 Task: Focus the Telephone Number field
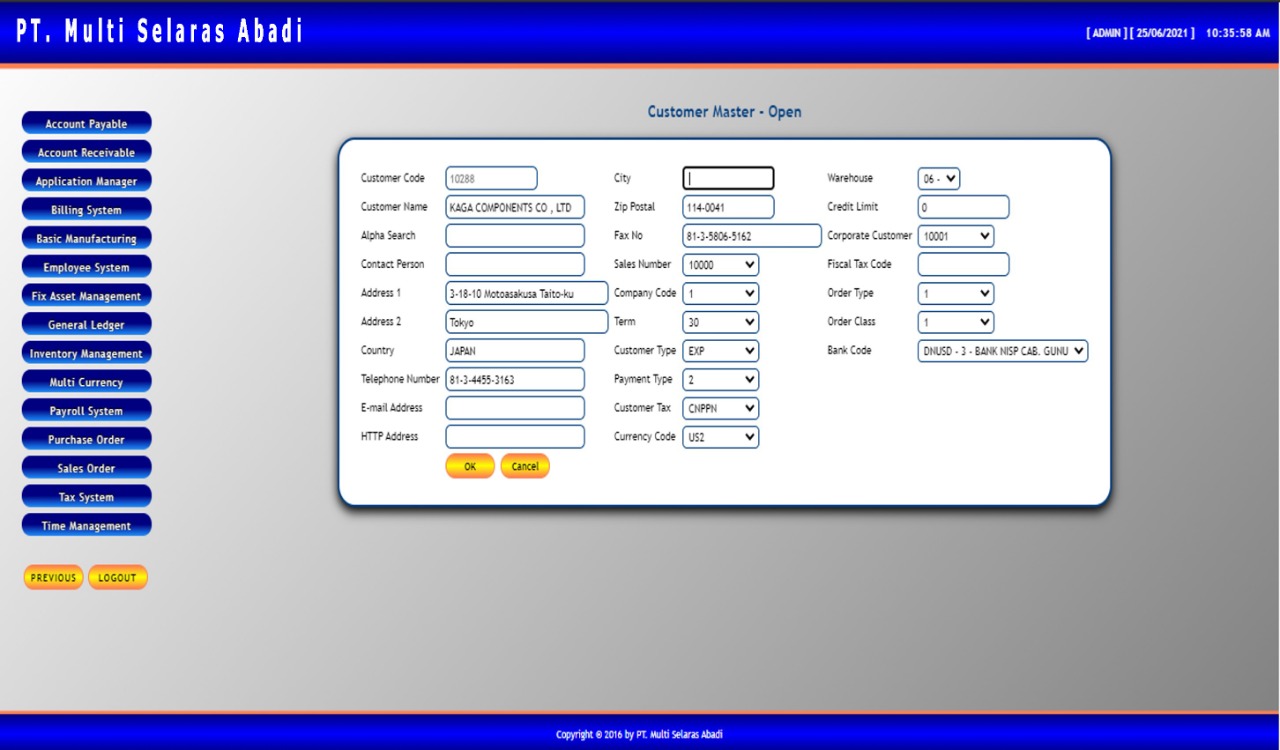click(515, 379)
